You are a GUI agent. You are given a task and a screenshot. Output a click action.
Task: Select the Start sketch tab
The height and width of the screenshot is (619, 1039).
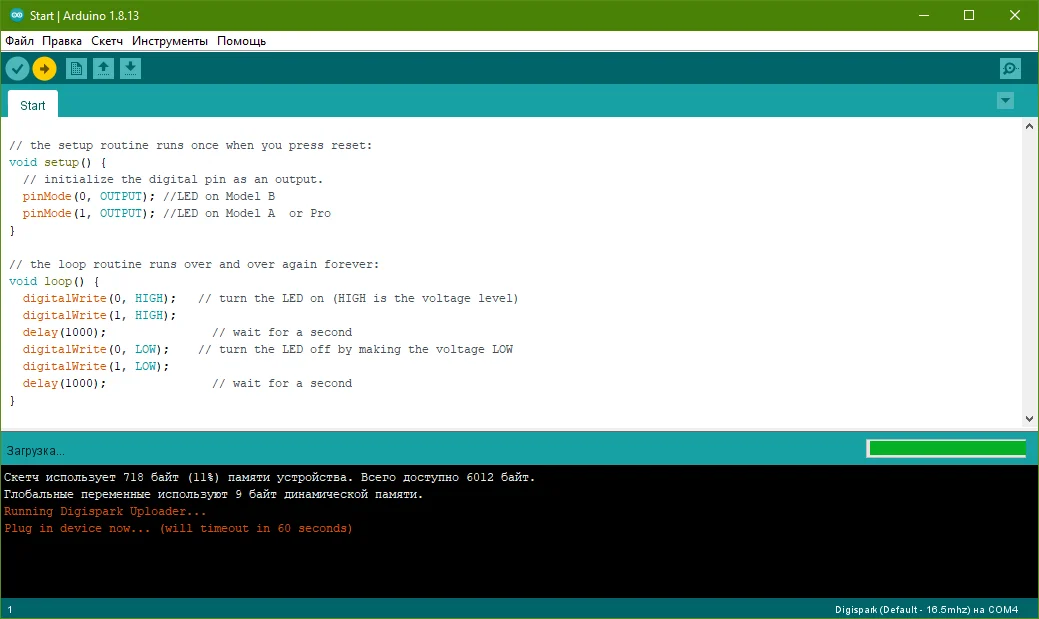[x=32, y=105]
